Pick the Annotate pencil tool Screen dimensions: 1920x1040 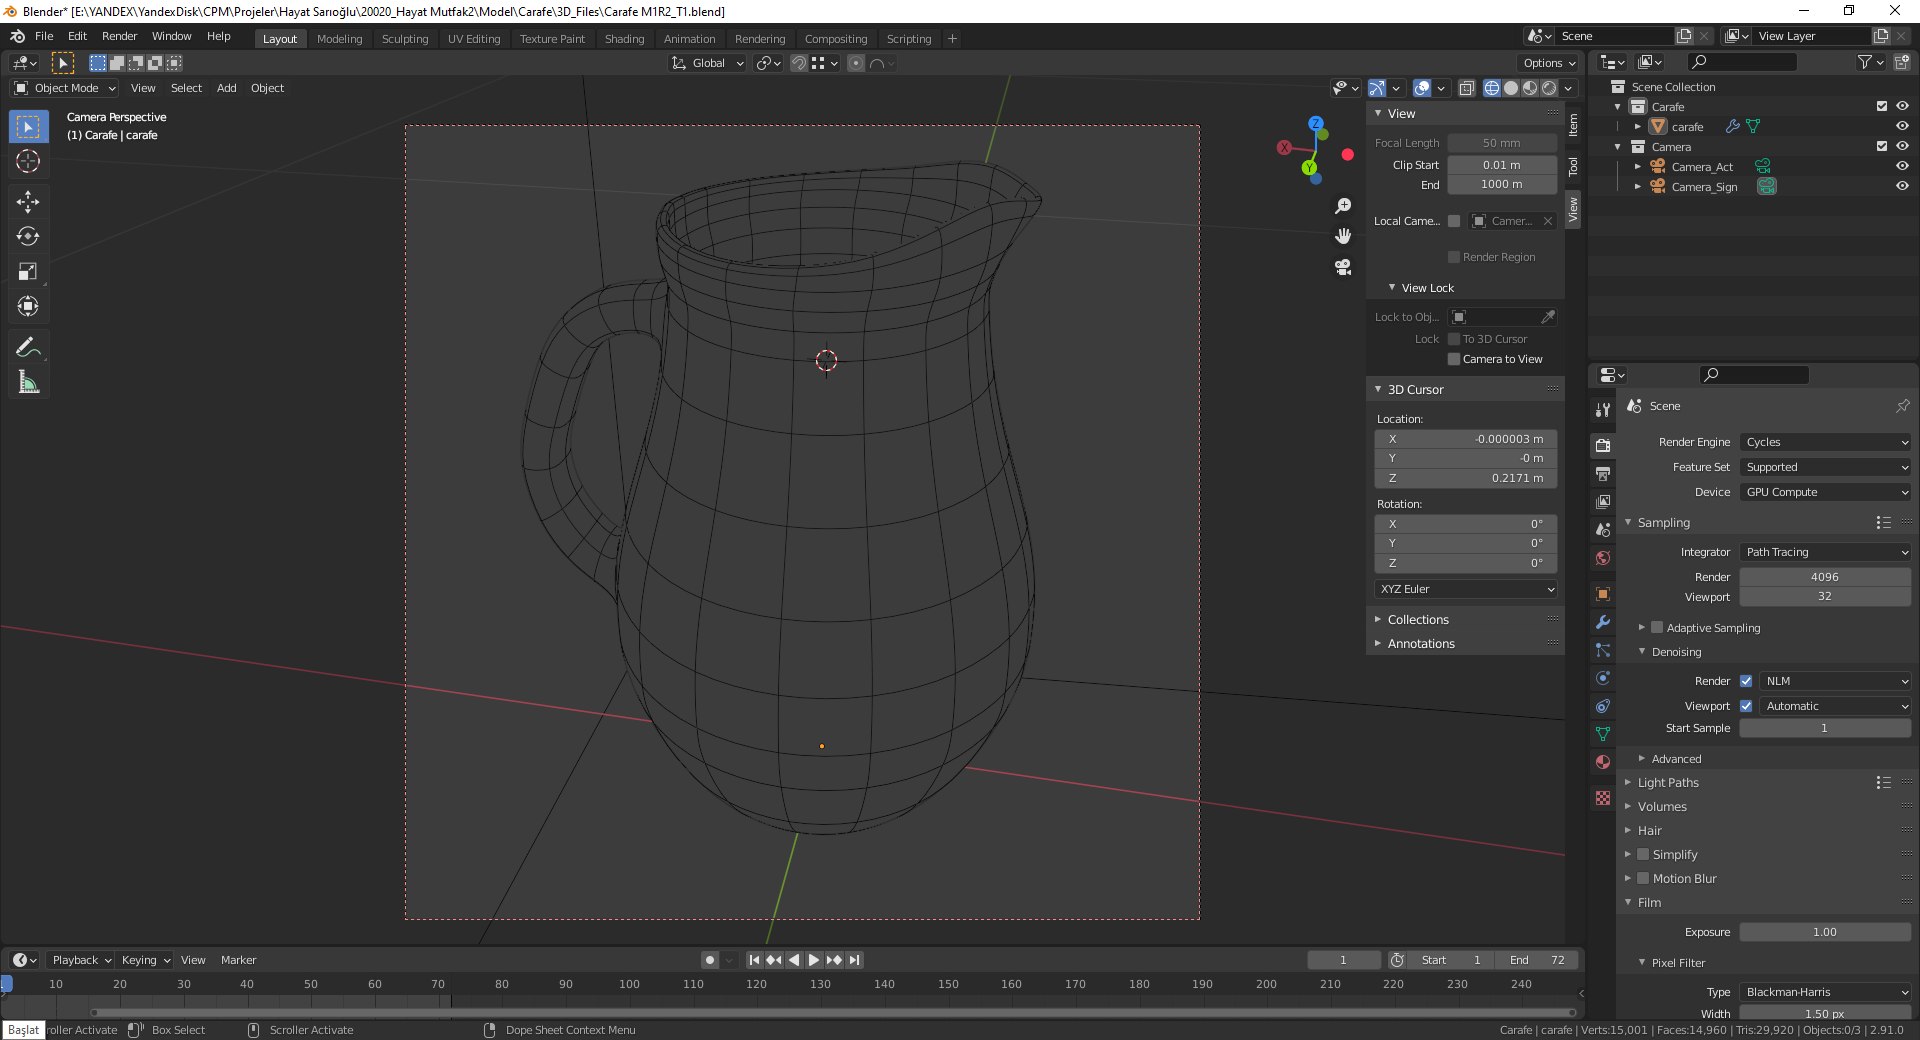[x=28, y=347]
